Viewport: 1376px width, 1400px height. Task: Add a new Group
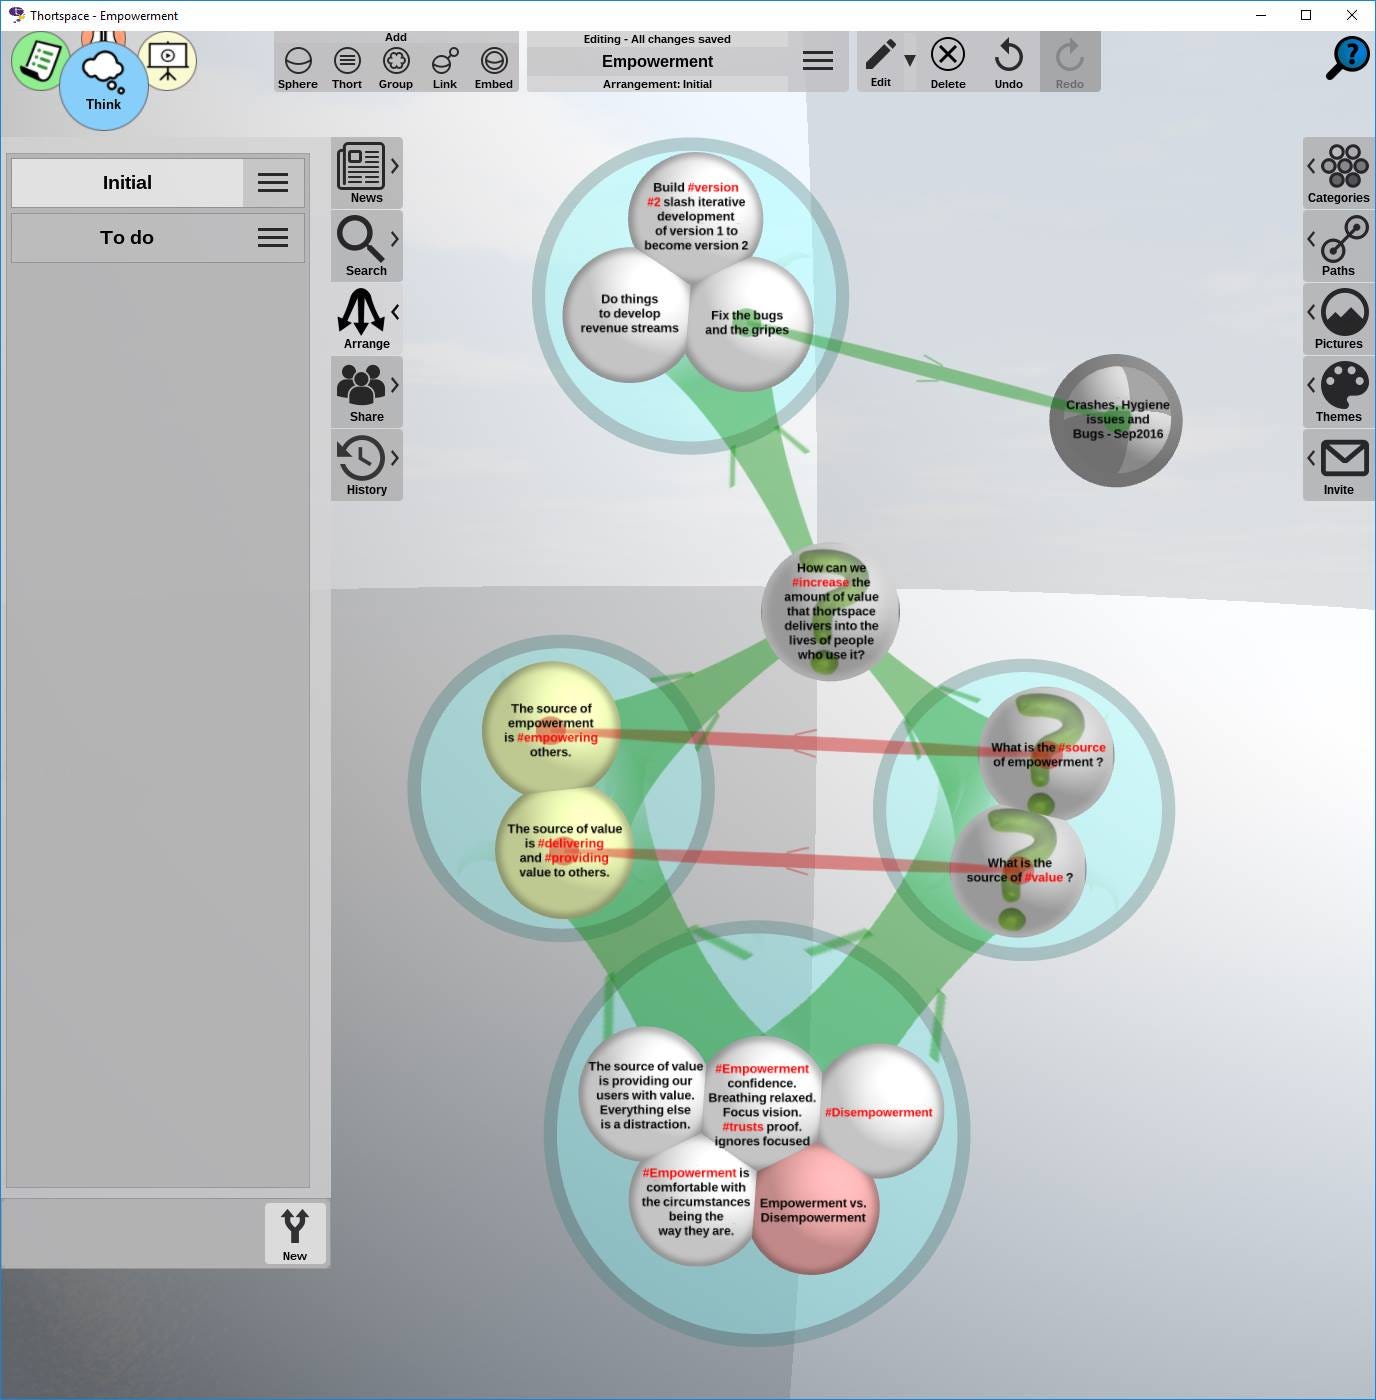coord(396,68)
